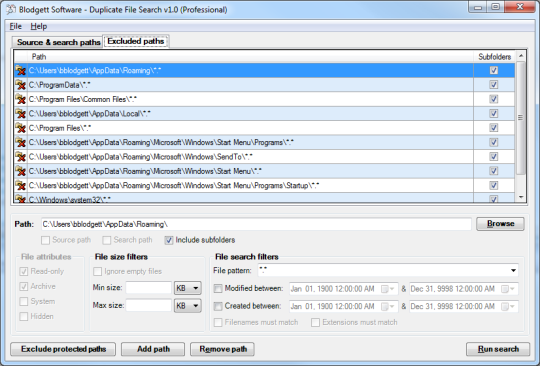Maximize the Duplicate File Search window
The image size is (540, 366).
(x=495, y=7)
